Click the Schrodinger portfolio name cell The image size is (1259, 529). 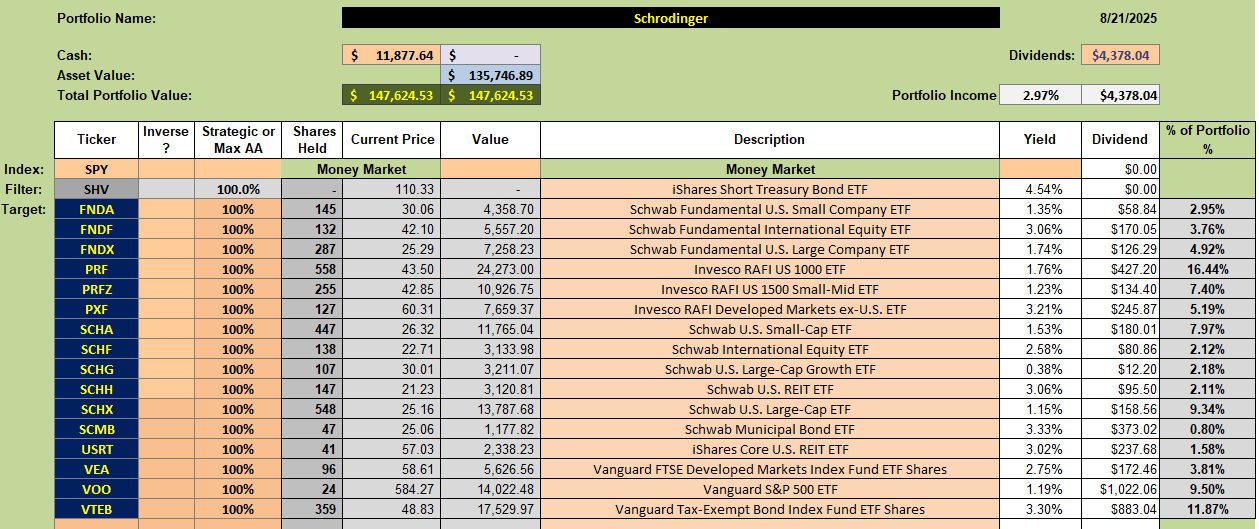[670, 18]
